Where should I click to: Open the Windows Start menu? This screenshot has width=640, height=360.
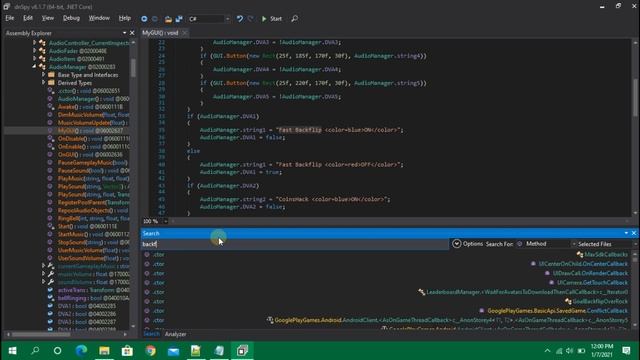tap(12, 351)
